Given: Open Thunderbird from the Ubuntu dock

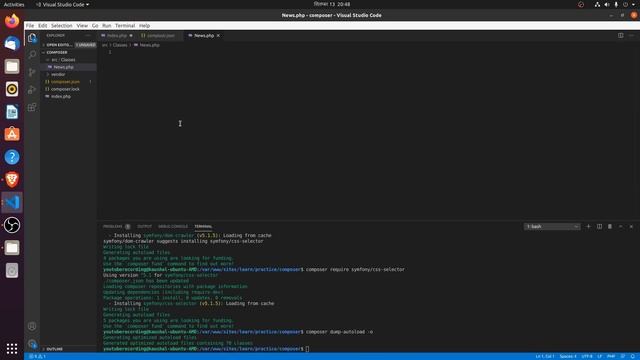Looking at the screenshot, I should click(x=12, y=43).
